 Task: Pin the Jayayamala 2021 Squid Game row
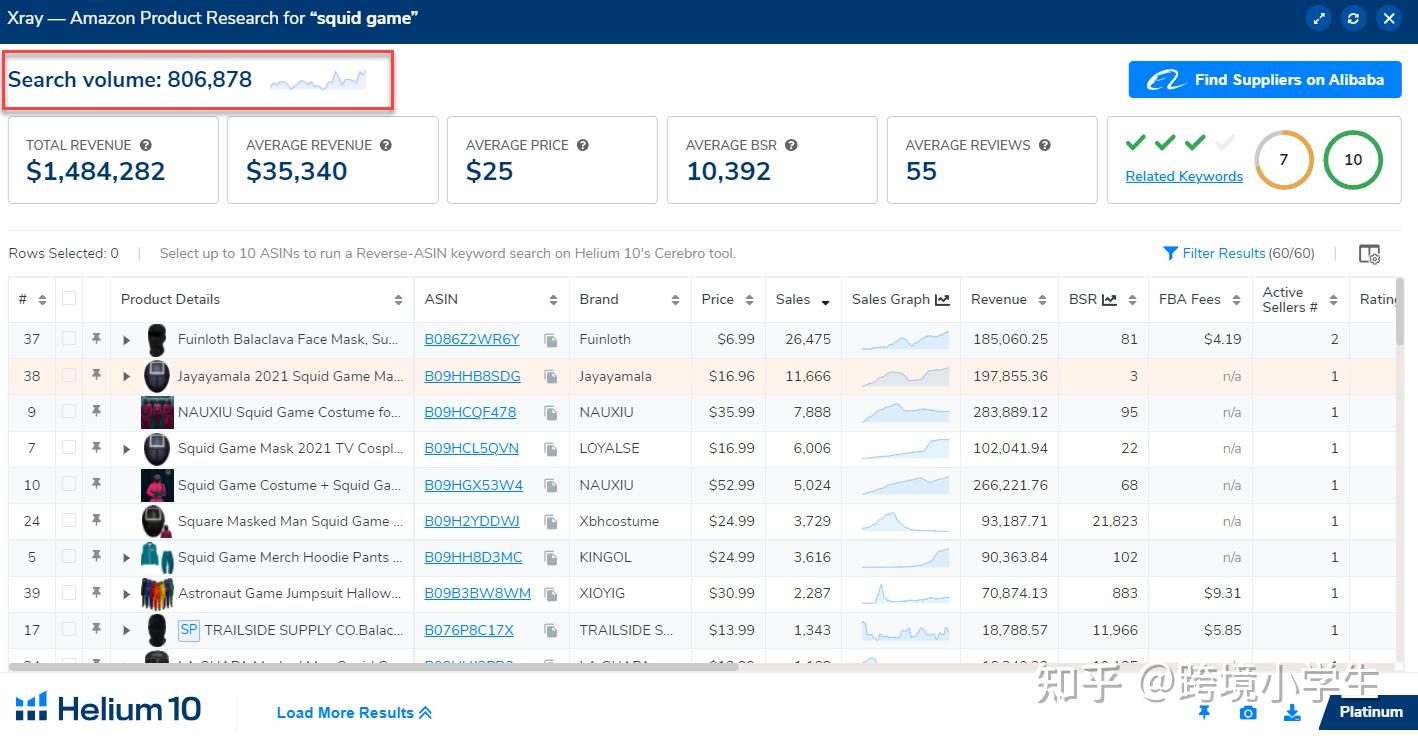coord(96,375)
